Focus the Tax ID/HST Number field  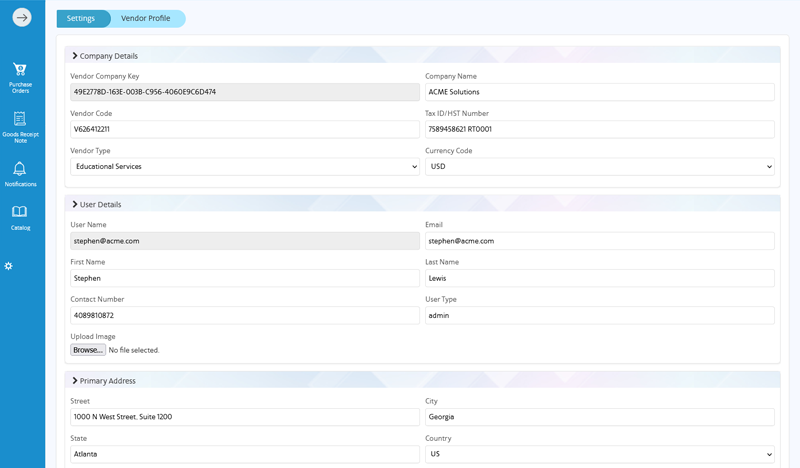point(599,129)
